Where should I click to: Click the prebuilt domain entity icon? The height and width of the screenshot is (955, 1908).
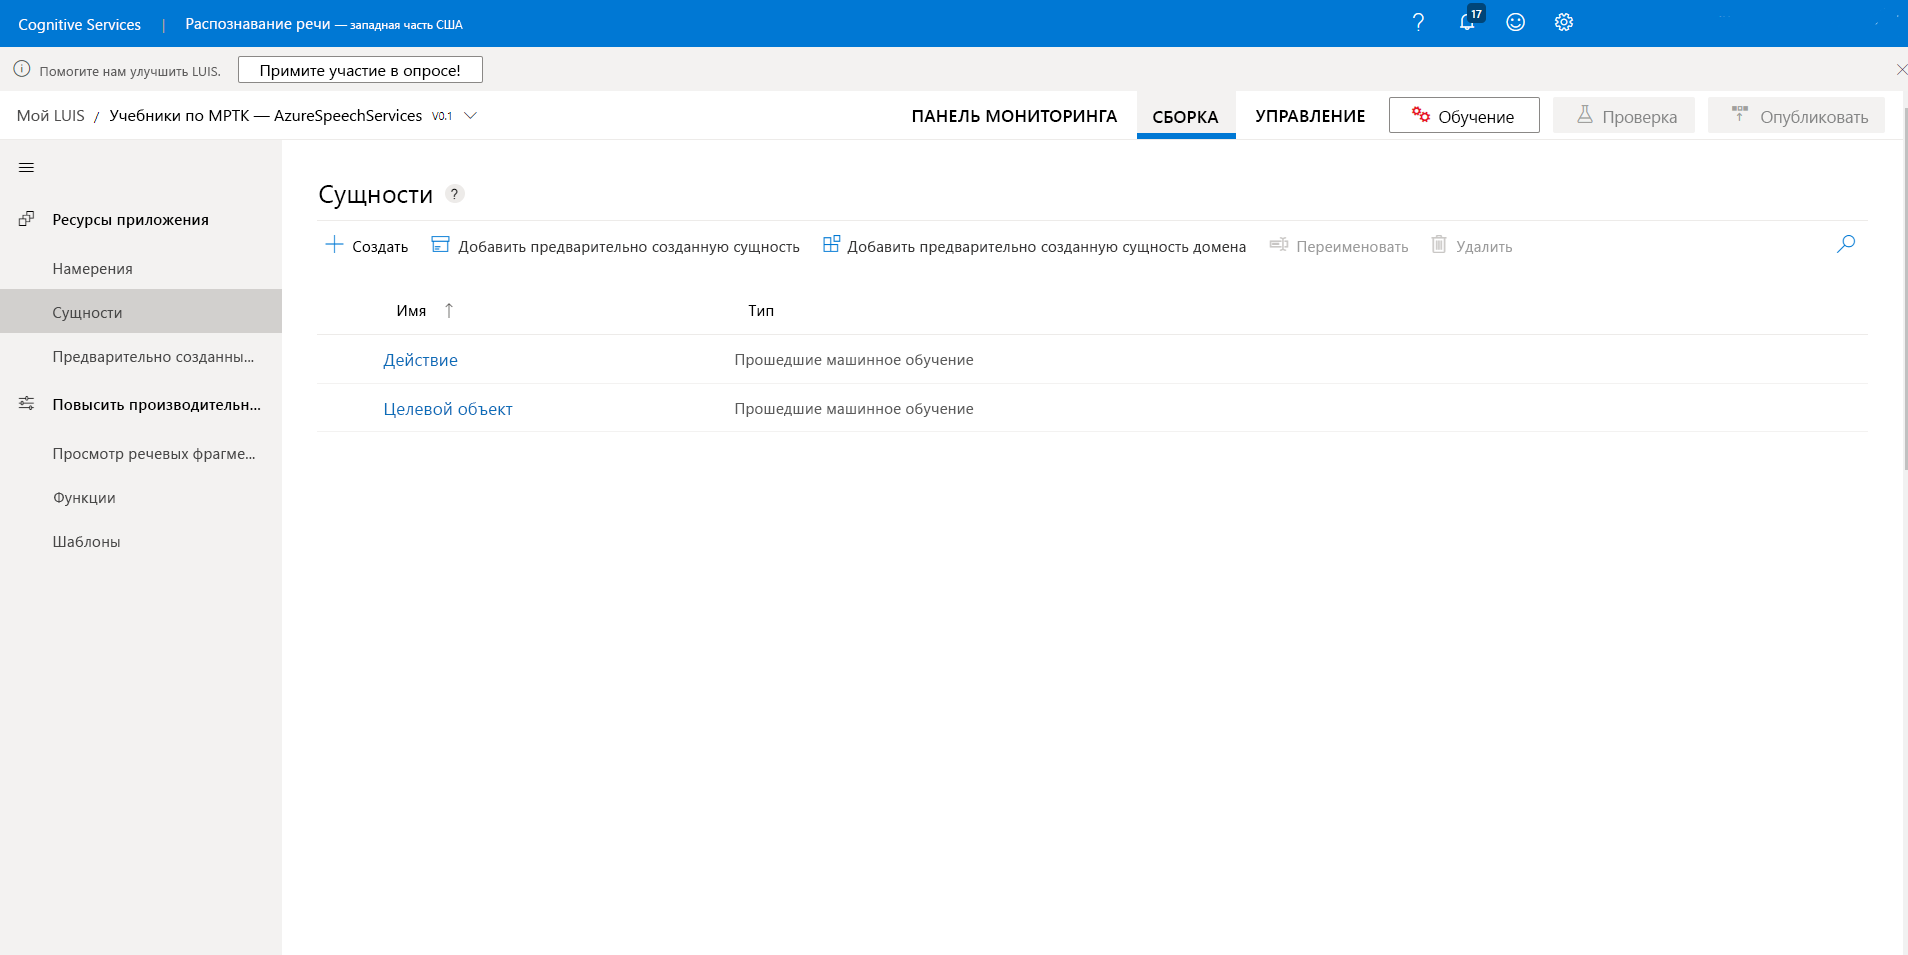(831, 243)
